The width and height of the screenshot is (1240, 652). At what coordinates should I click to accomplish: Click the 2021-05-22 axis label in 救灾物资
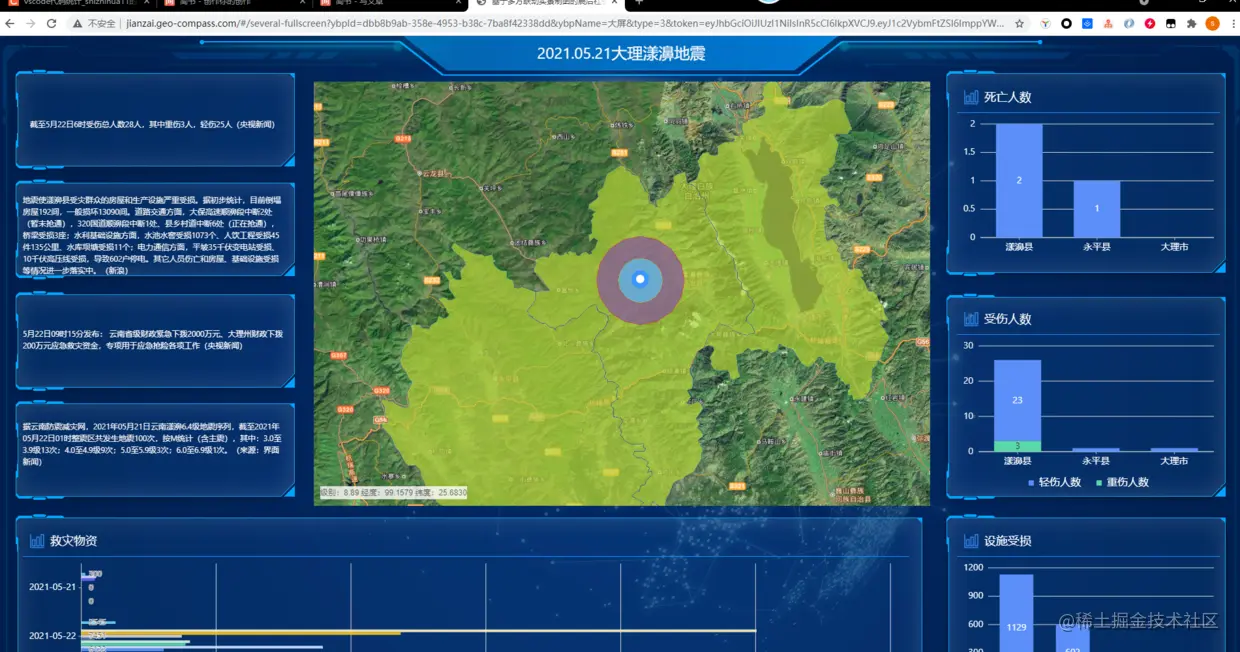[x=53, y=636]
